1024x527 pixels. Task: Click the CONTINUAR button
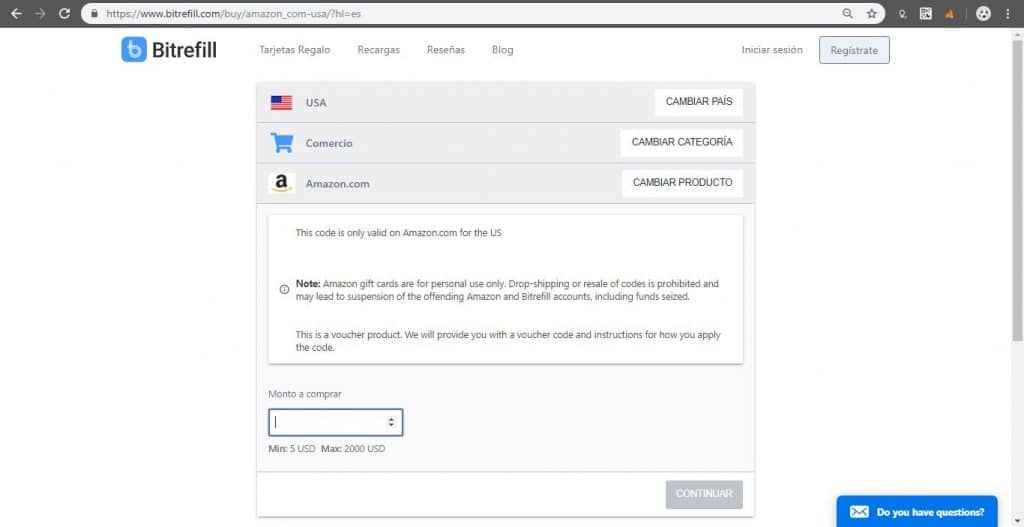[704, 494]
